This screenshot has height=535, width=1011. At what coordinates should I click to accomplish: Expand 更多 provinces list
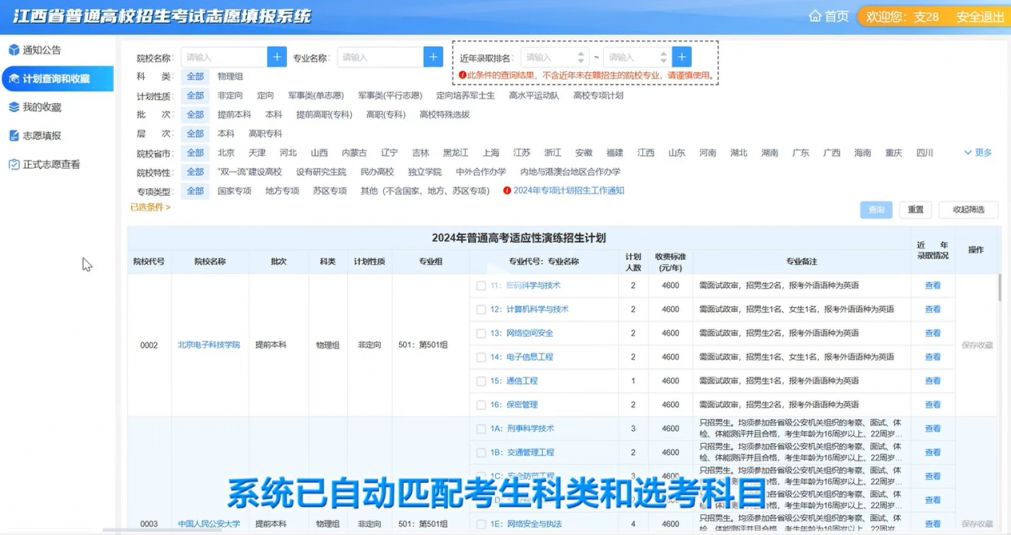click(x=977, y=153)
